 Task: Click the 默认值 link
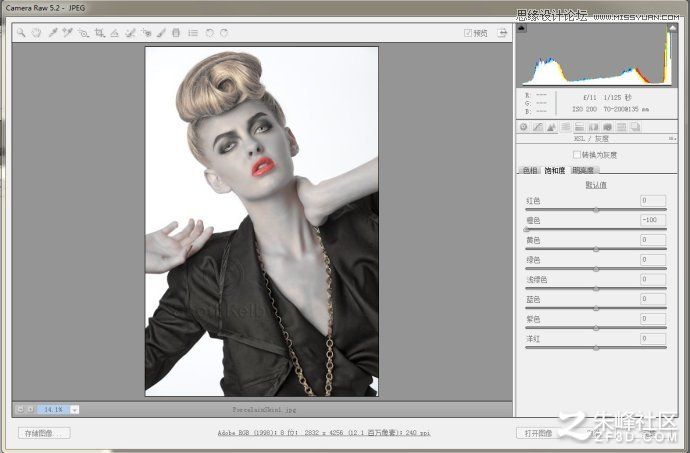596,185
